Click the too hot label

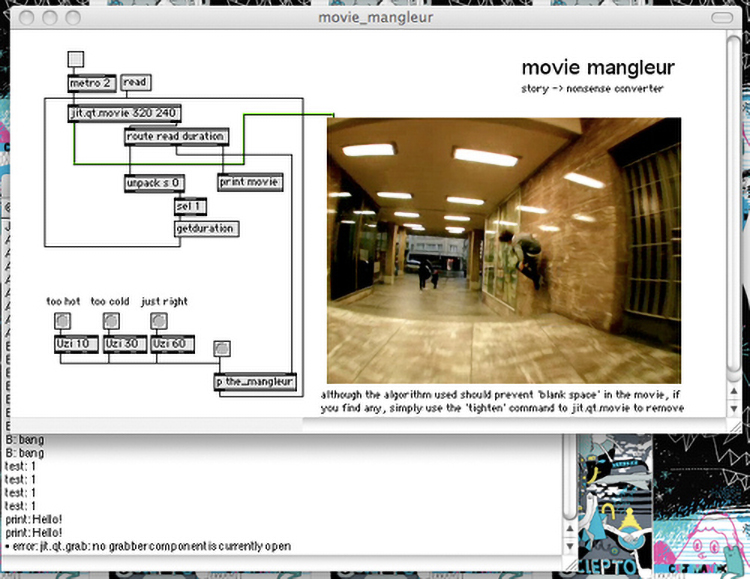[x=63, y=301]
